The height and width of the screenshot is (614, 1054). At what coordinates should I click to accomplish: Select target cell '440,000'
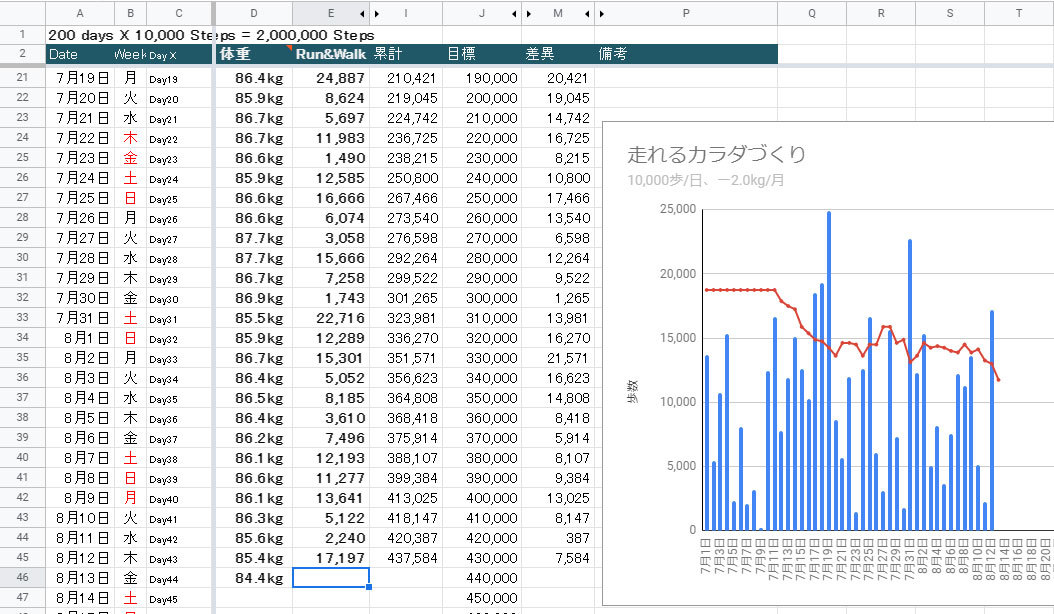[x=482, y=578]
